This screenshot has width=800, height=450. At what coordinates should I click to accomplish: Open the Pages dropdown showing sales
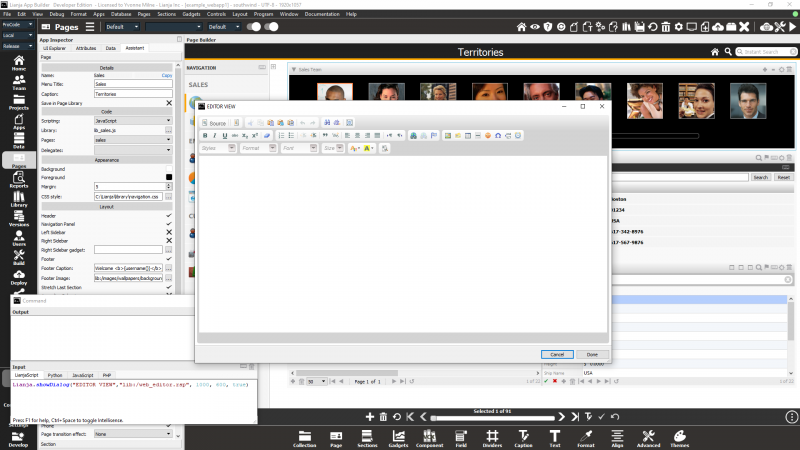[x=133, y=140]
